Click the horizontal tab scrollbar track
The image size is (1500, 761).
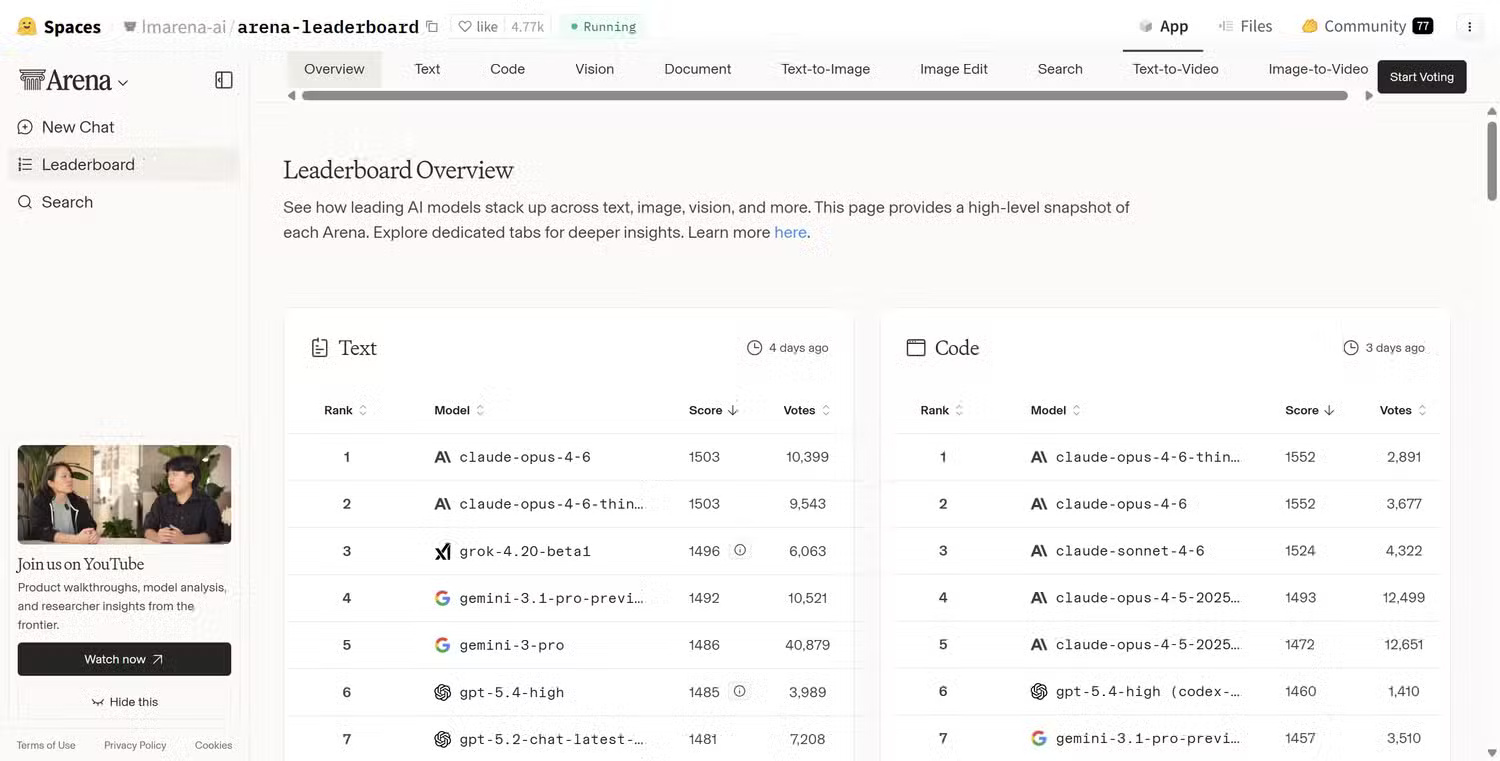pos(825,96)
